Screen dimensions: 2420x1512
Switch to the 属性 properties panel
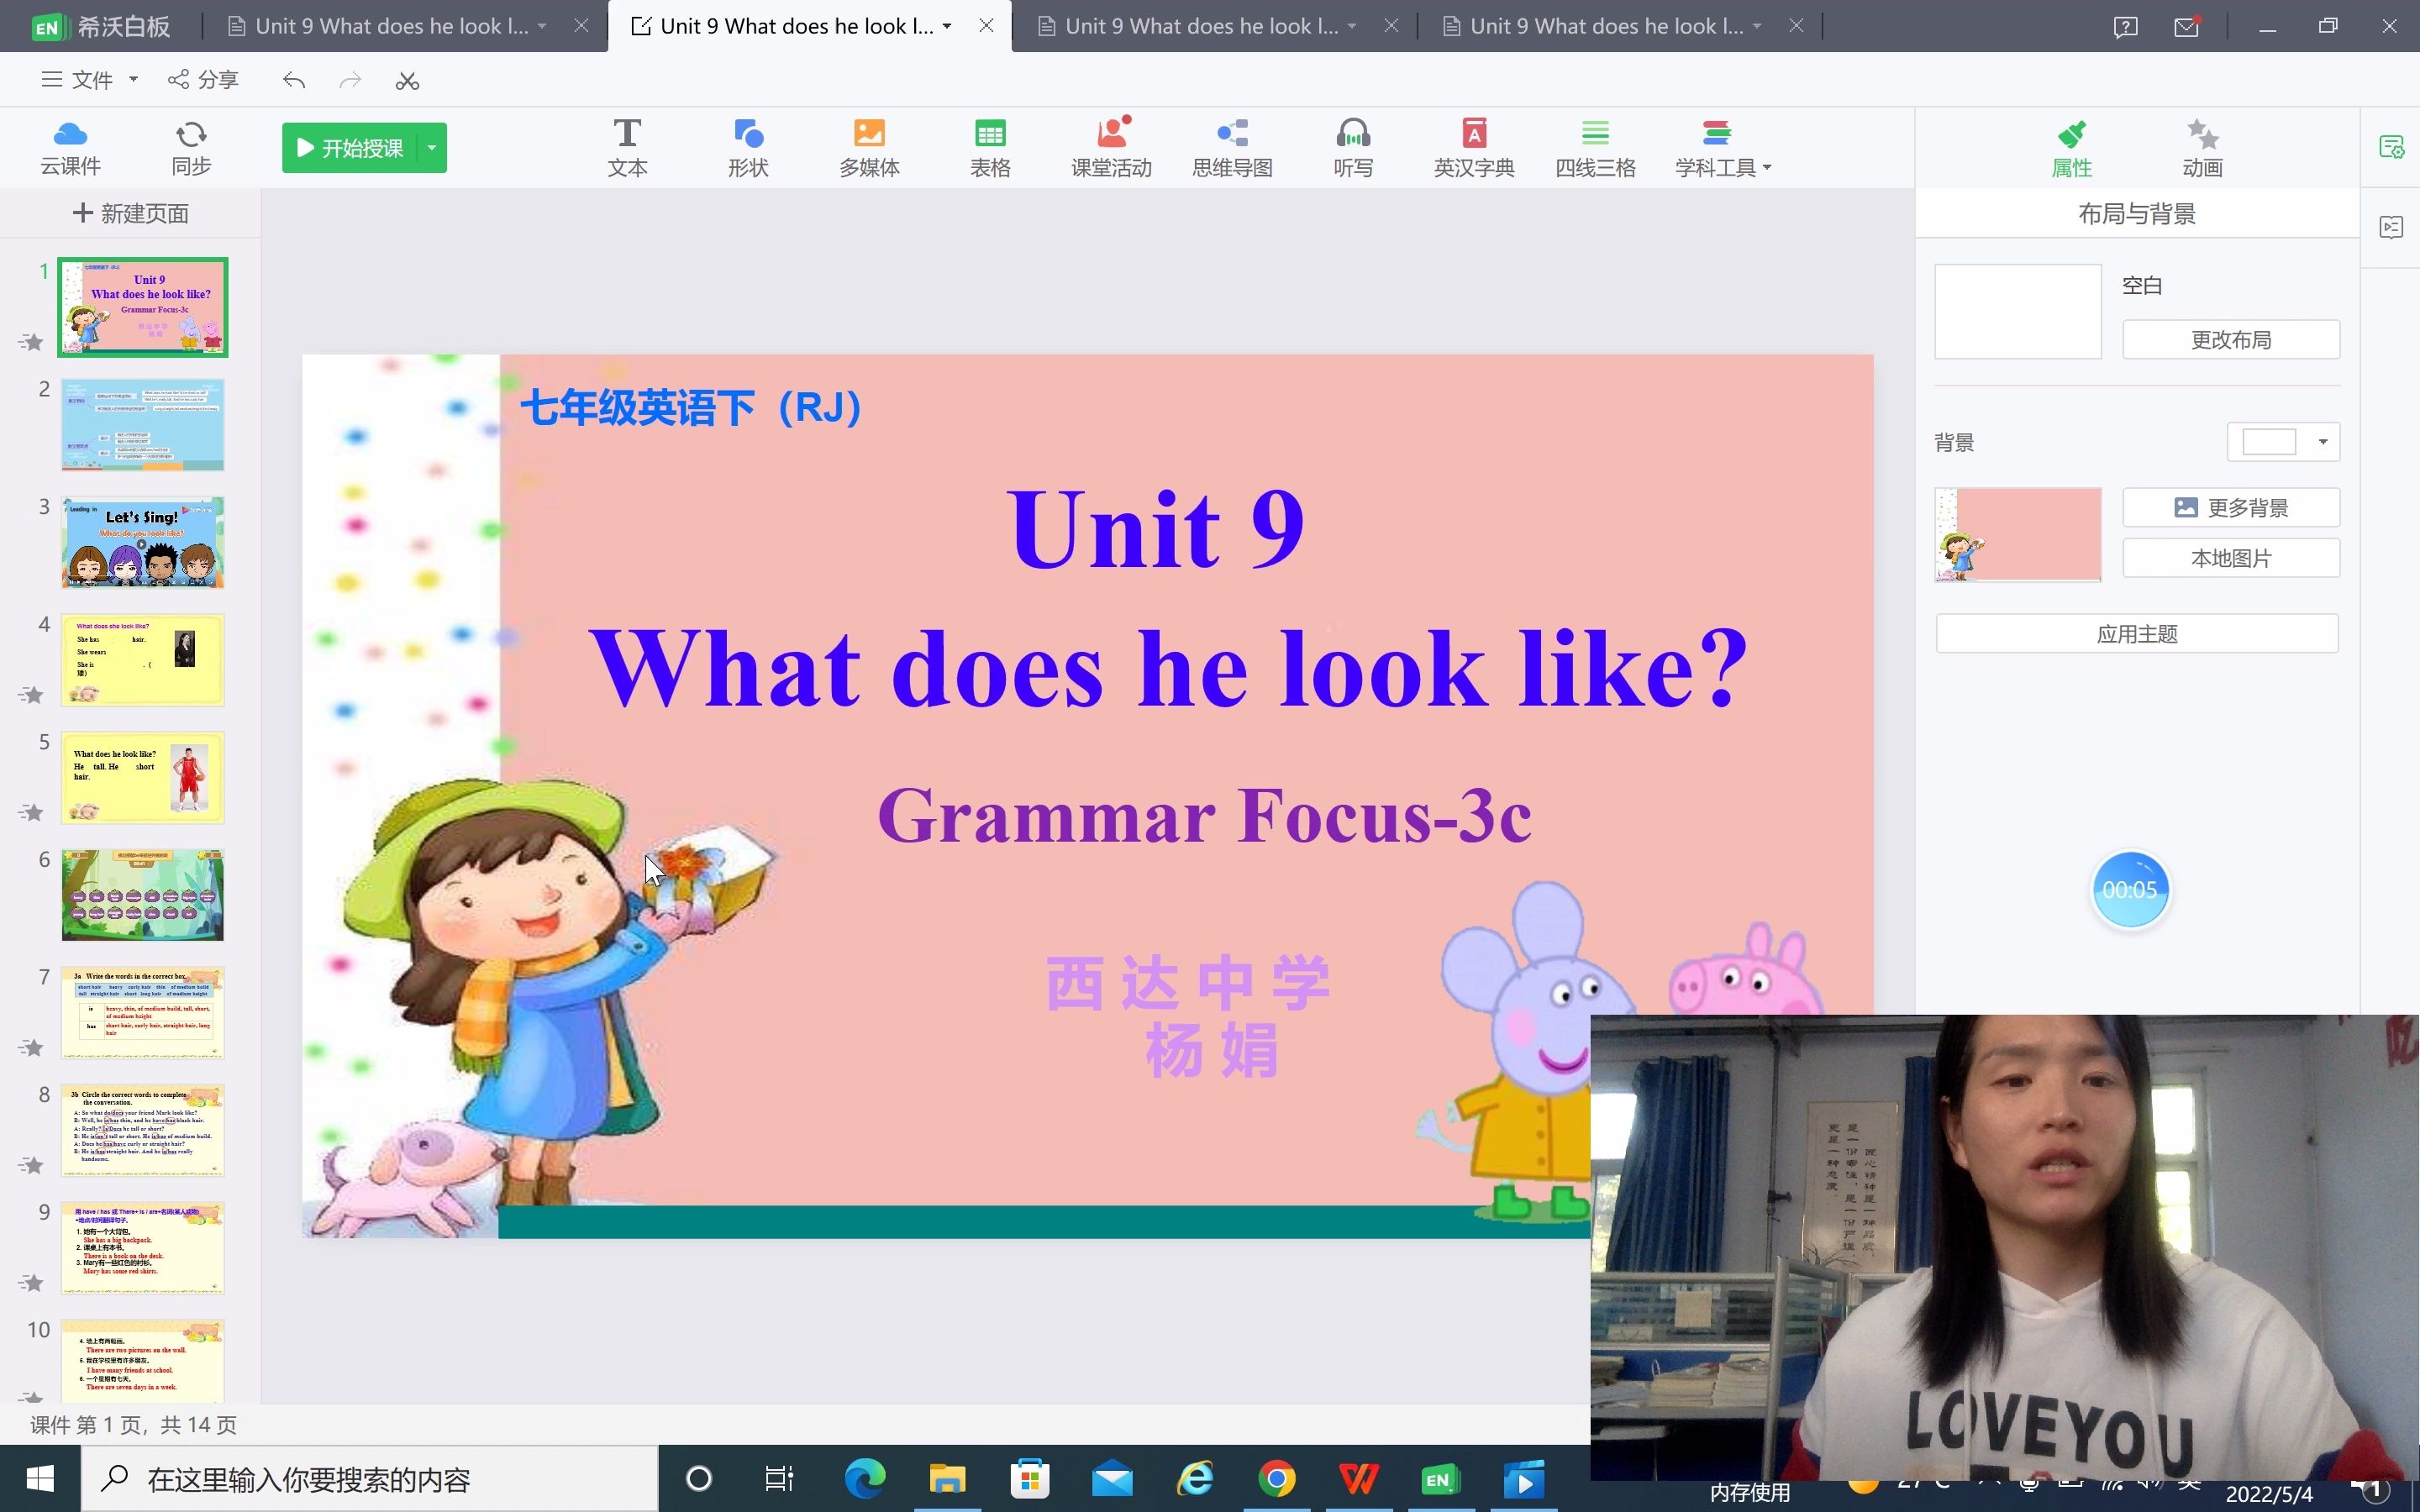click(2071, 149)
